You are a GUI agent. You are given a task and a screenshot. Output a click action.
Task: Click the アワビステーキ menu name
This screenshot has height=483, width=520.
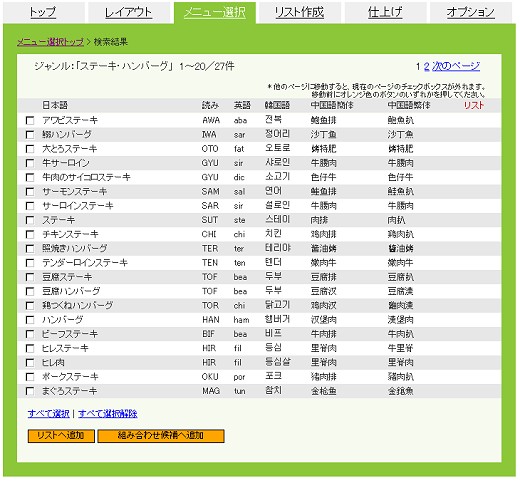[70, 120]
